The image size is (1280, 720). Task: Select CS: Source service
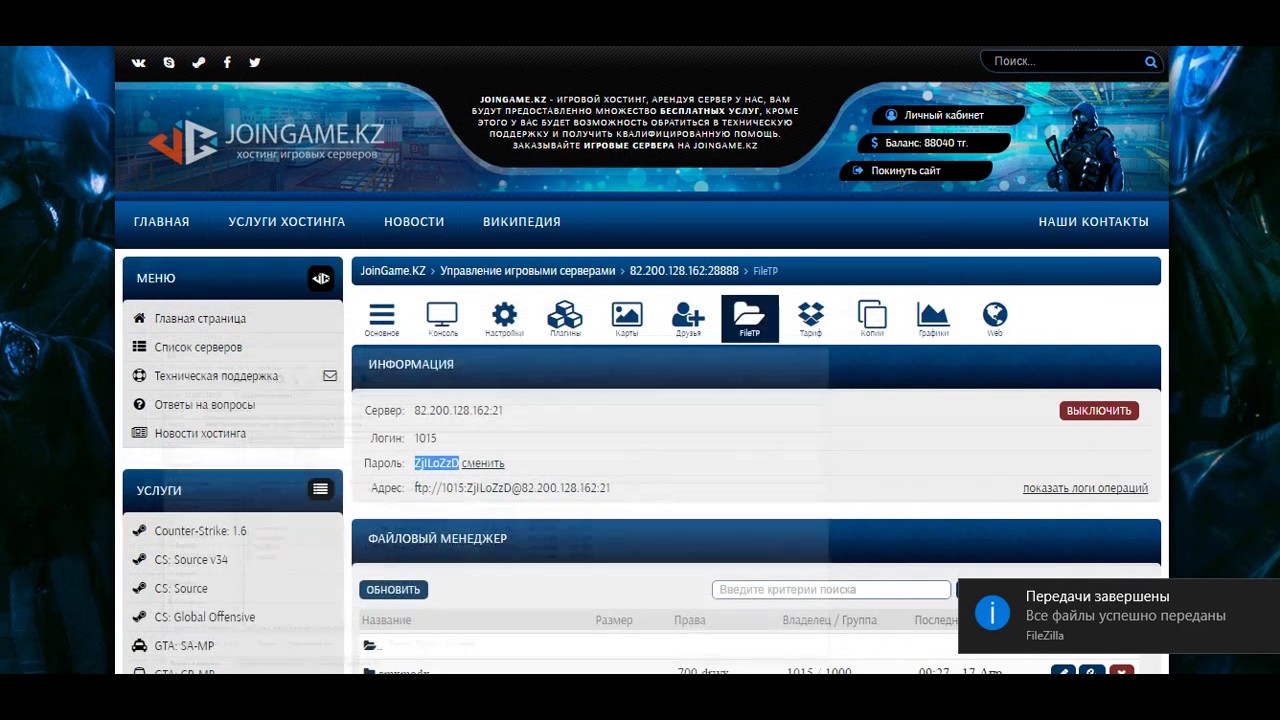pyautogui.click(x=181, y=588)
